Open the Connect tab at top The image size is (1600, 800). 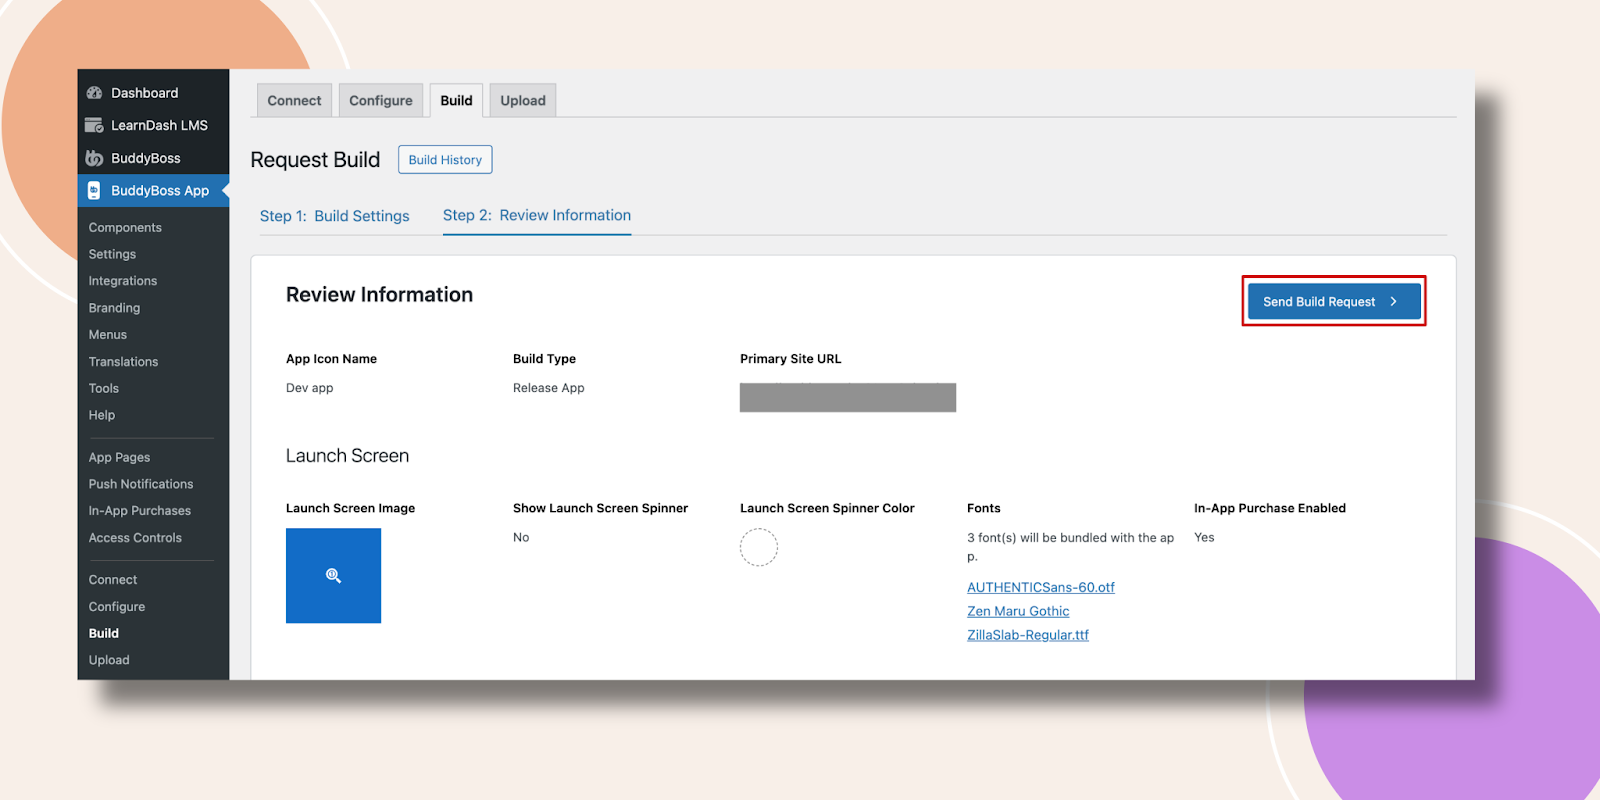point(294,100)
